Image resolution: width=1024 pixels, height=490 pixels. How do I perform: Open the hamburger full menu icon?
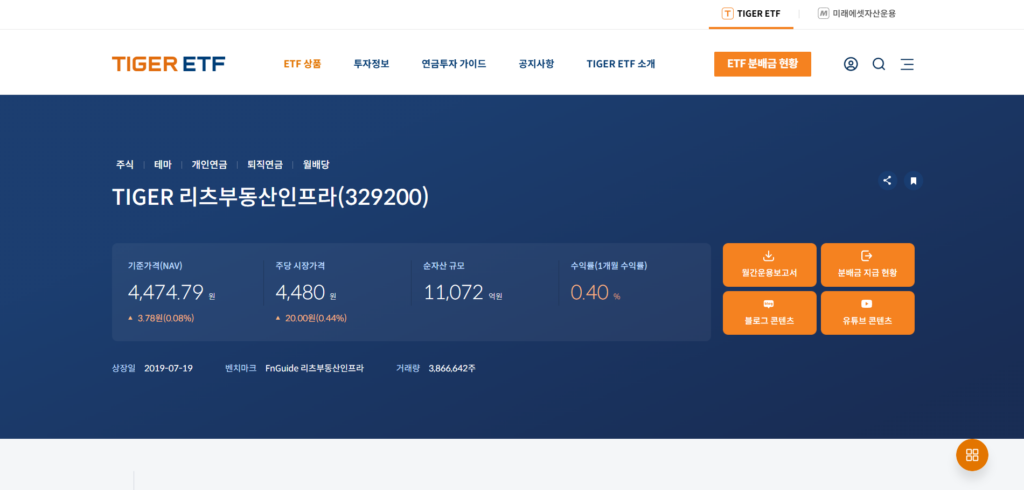click(907, 64)
